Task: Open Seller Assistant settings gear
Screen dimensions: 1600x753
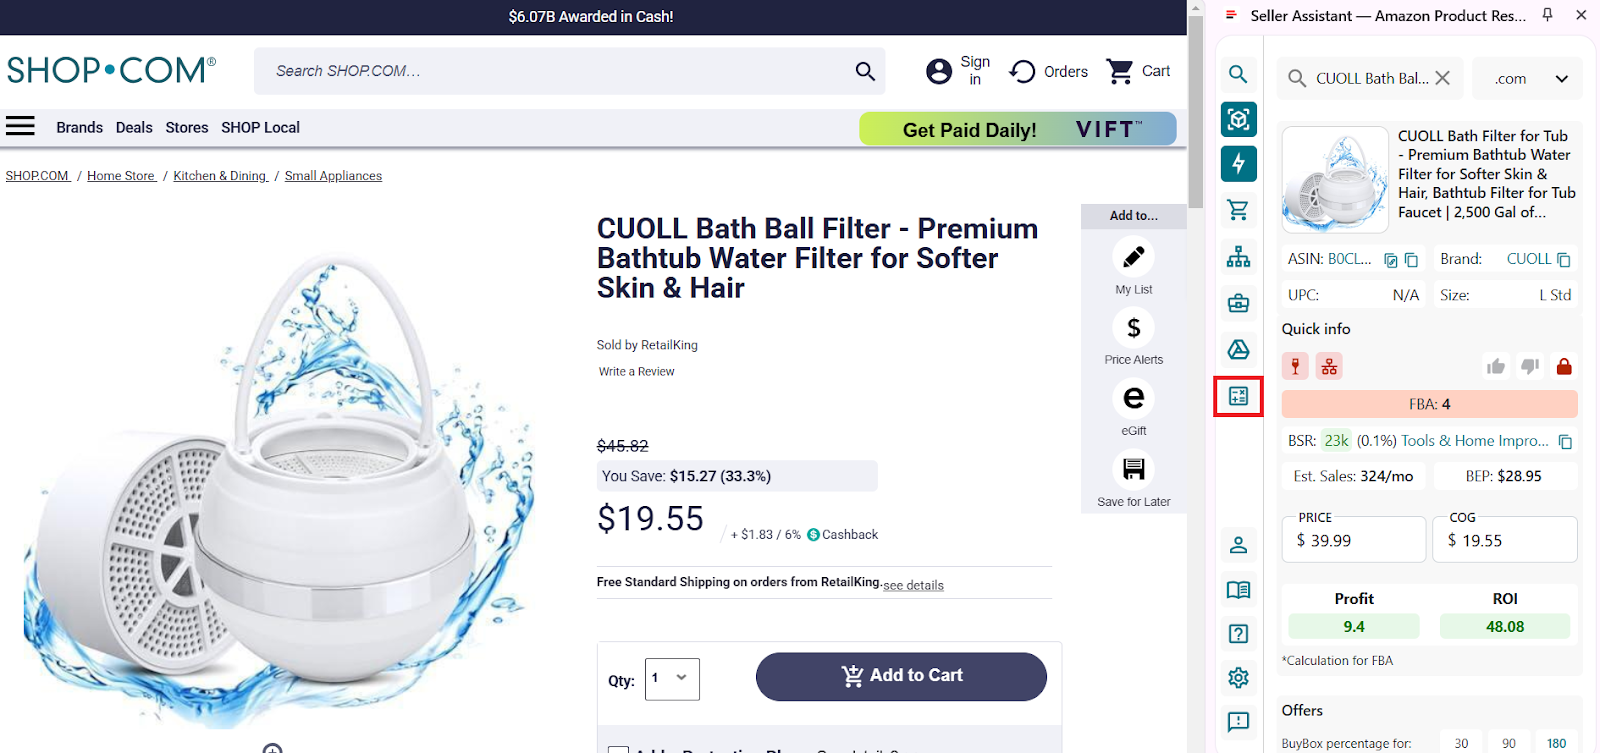Action: pos(1238,677)
